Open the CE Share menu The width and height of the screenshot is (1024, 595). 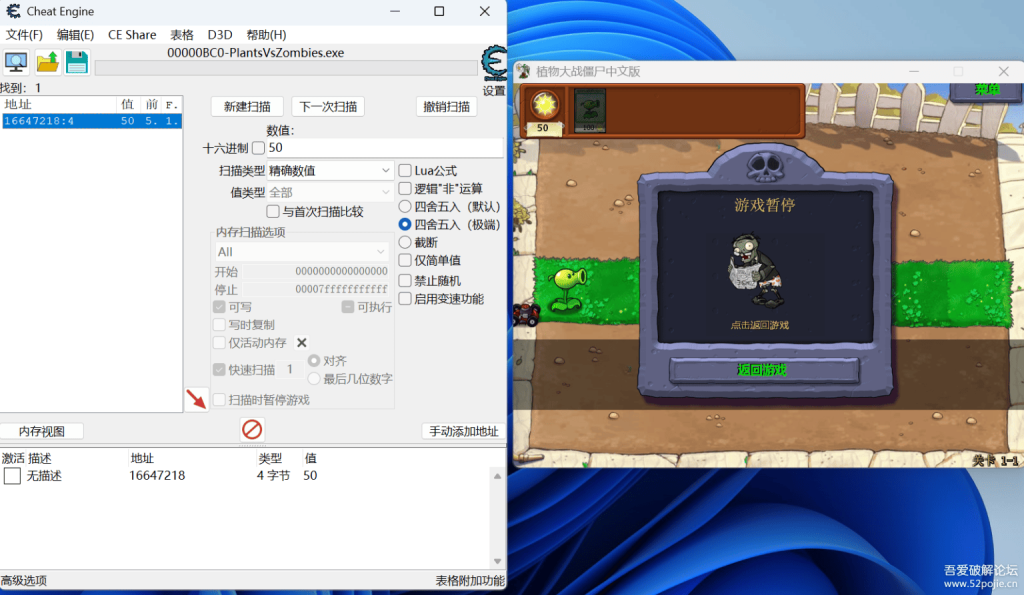click(132, 35)
